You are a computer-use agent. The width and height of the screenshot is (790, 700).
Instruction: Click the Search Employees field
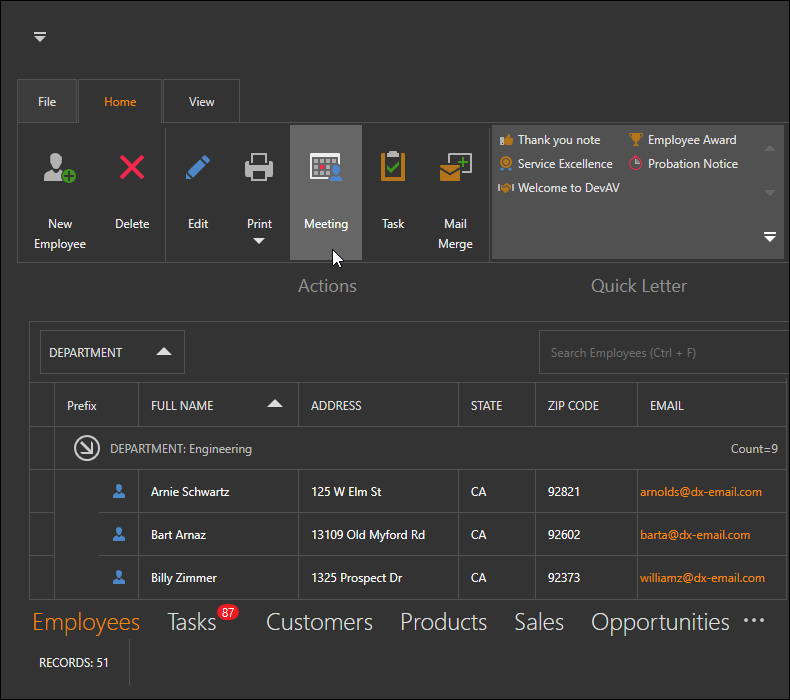[664, 353]
